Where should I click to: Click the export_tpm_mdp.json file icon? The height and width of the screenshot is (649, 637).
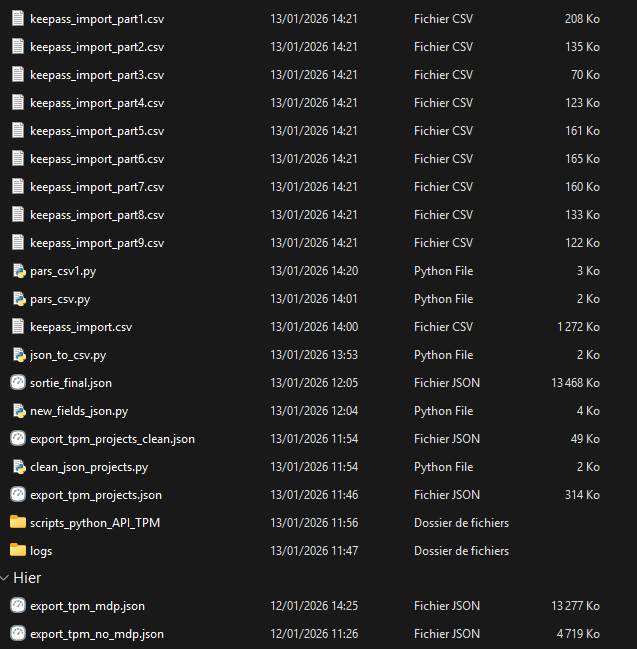tap(17, 605)
